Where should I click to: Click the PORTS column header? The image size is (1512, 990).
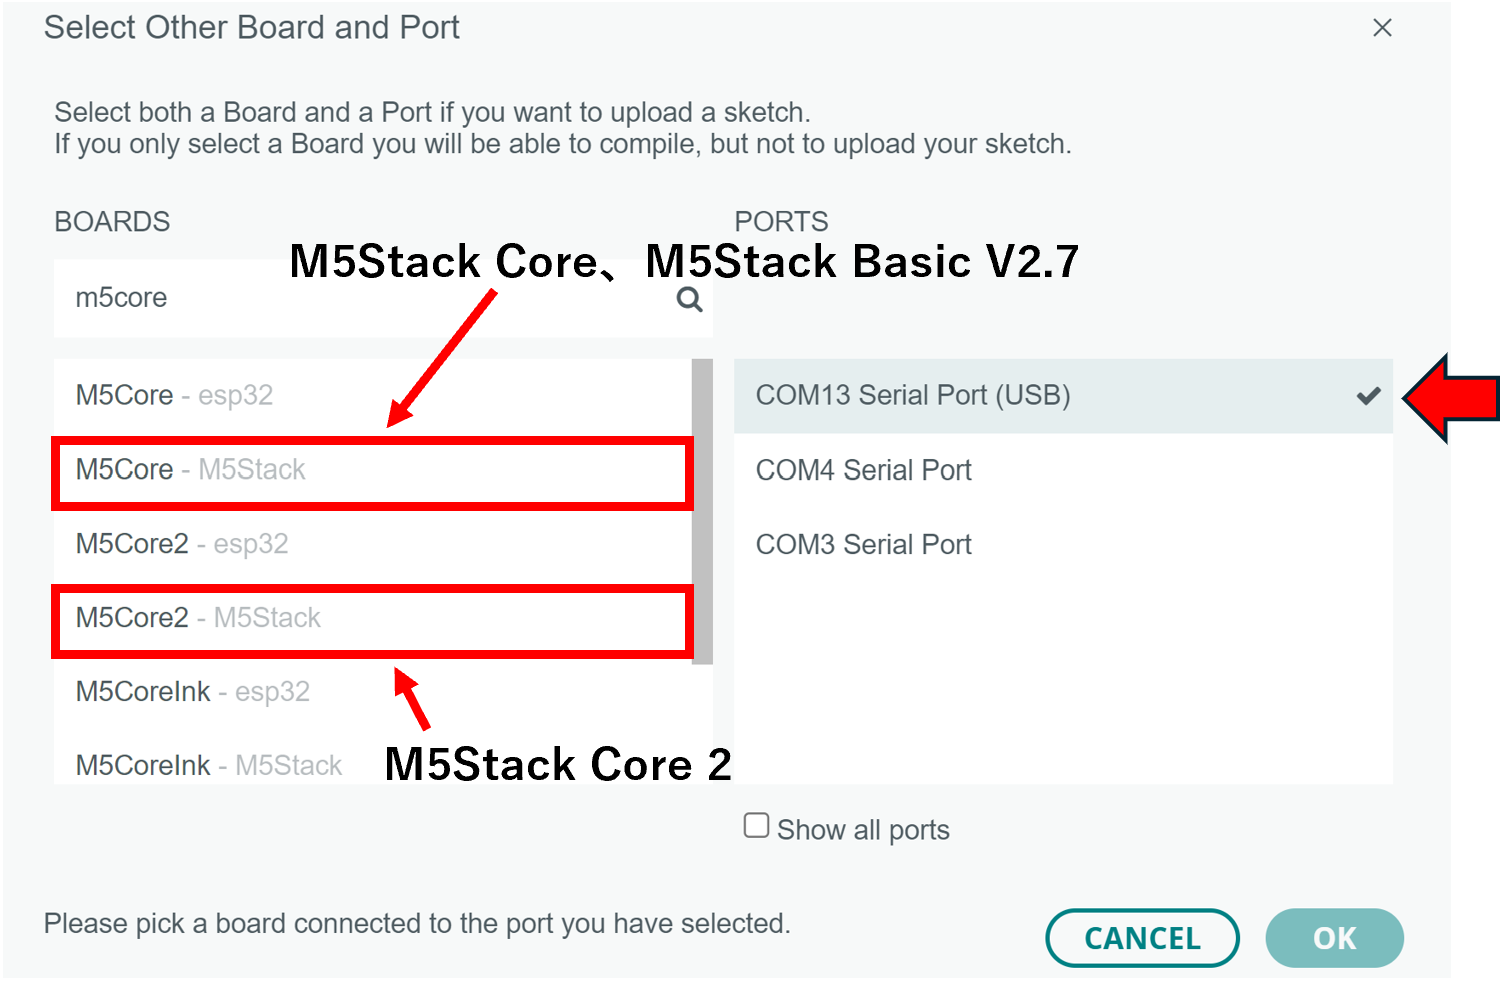point(782,221)
